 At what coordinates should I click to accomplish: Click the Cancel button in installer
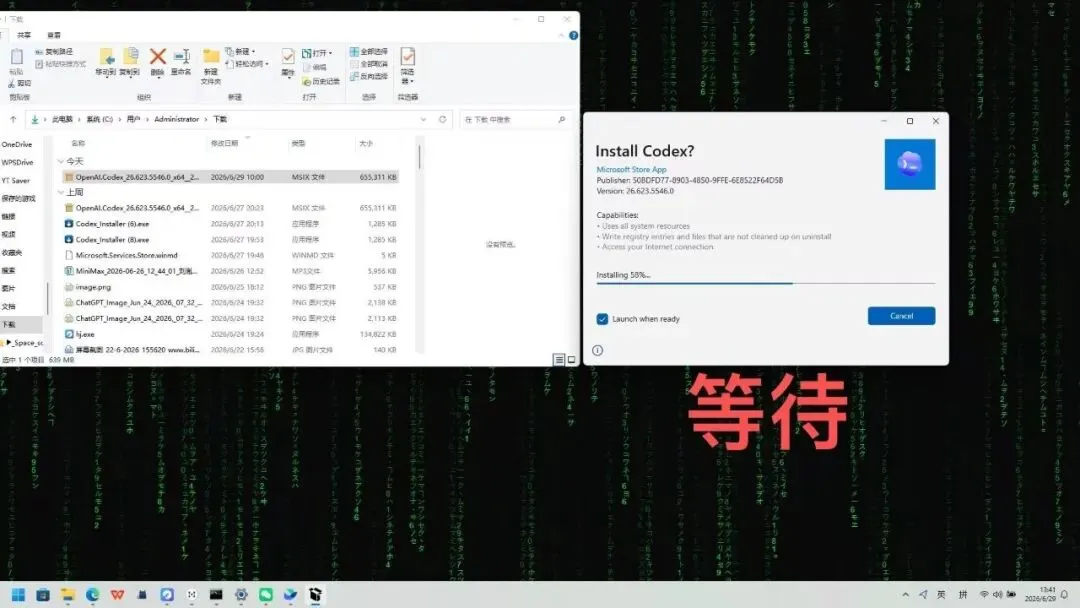(x=901, y=316)
